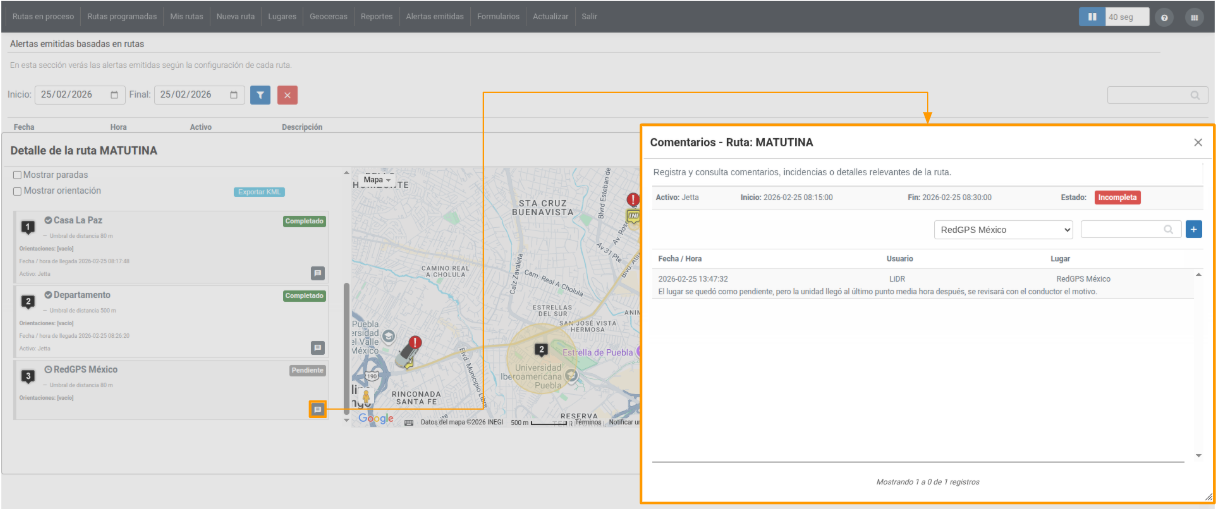This screenshot has width=1218, height=509.
Task: Click the Final date field
Action: 198,95
